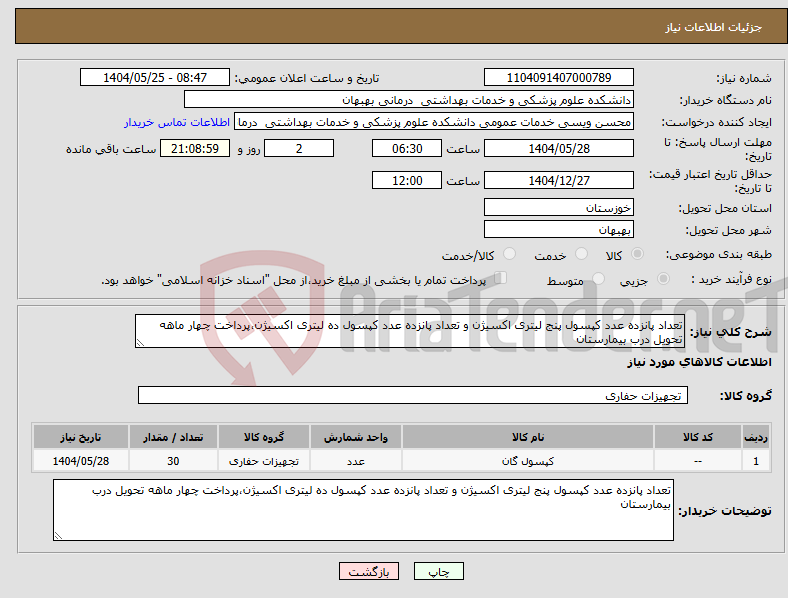Click the price validity date 1404/12/27
The height and width of the screenshot is (598, 788).
point(558,180)
